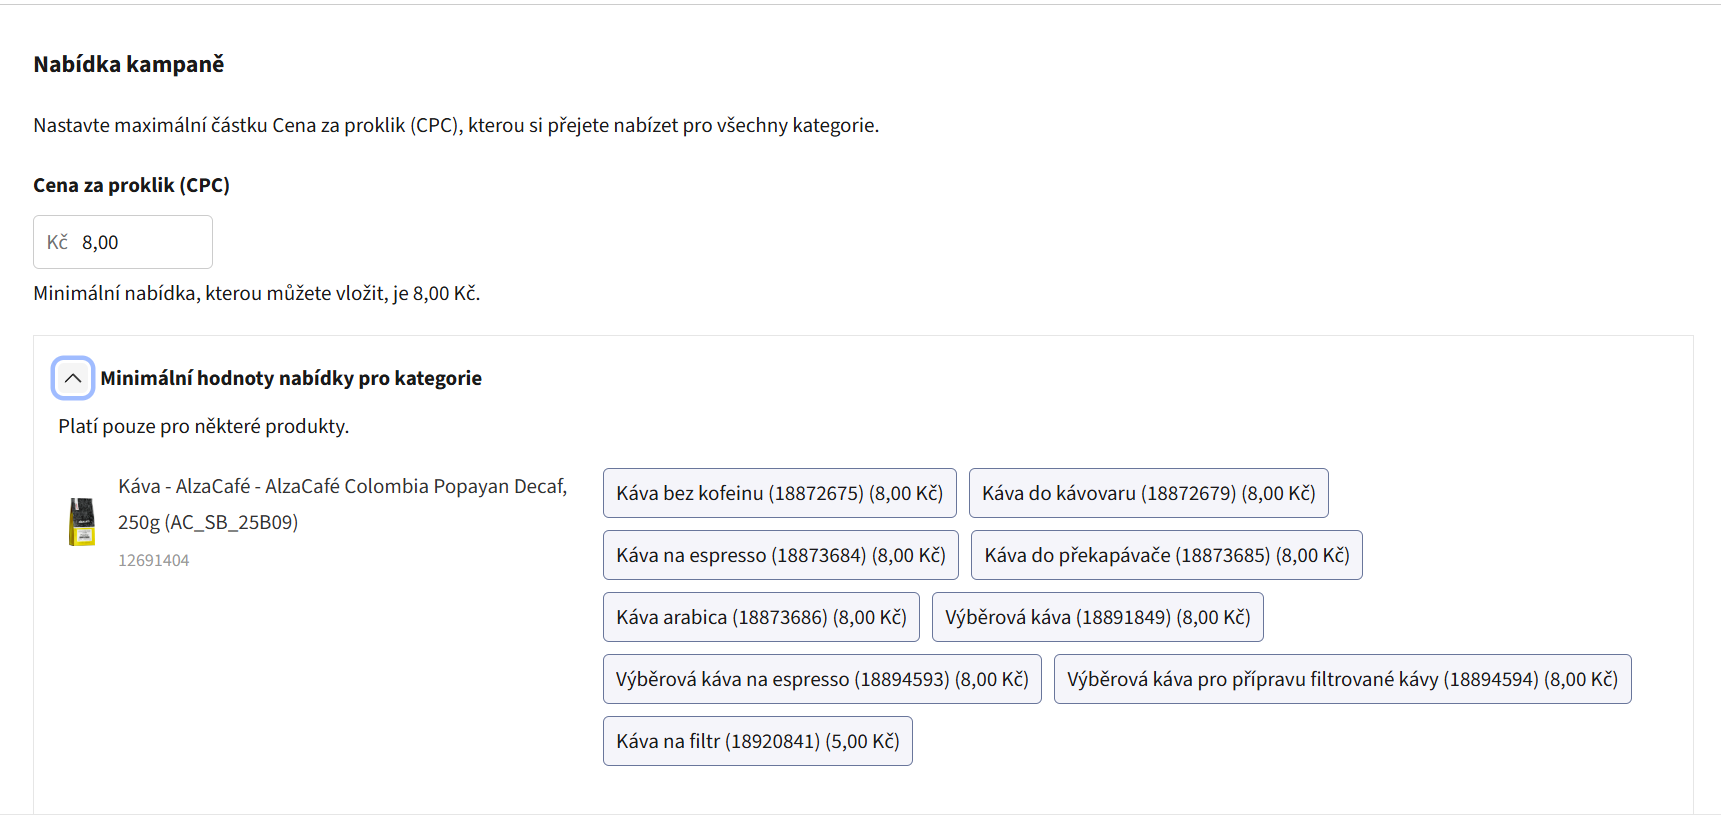Click the product name AlzaCafé Colombia Popayan Decaf
The height and width of the screenshot is (817, 1721).
[x=343, y=504]
